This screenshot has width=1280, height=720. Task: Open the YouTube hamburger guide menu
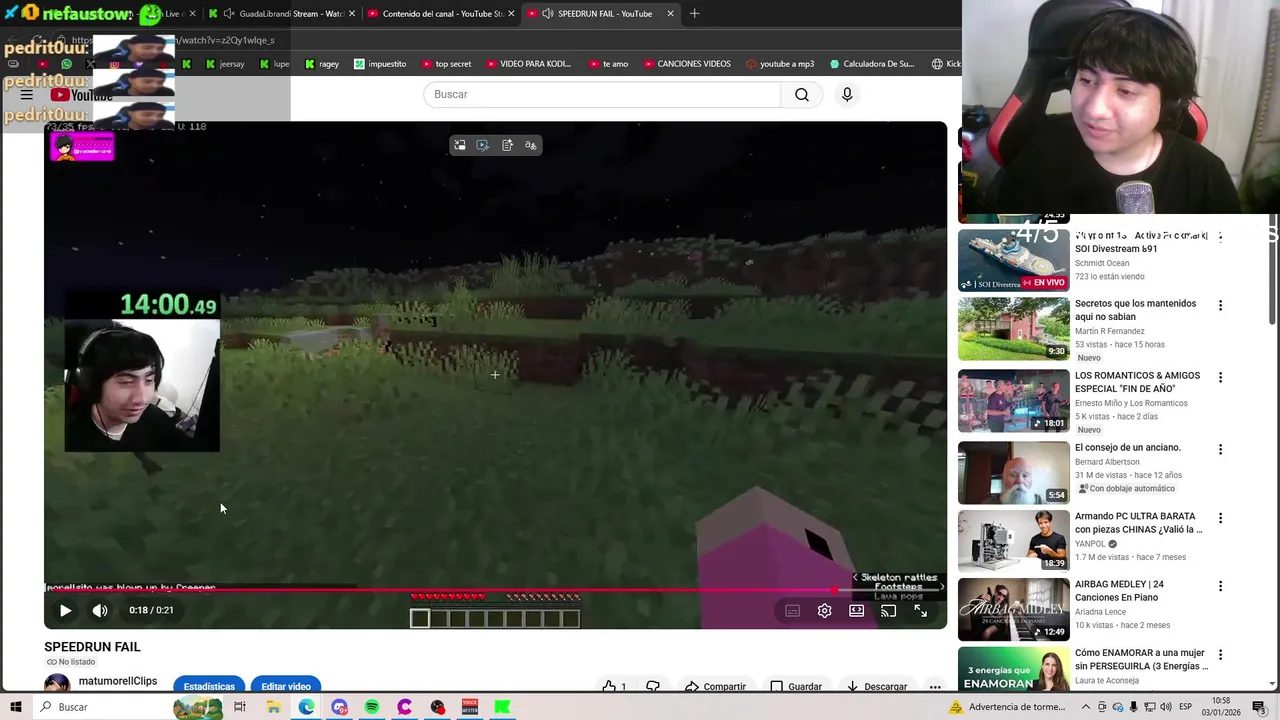[27, 95]
